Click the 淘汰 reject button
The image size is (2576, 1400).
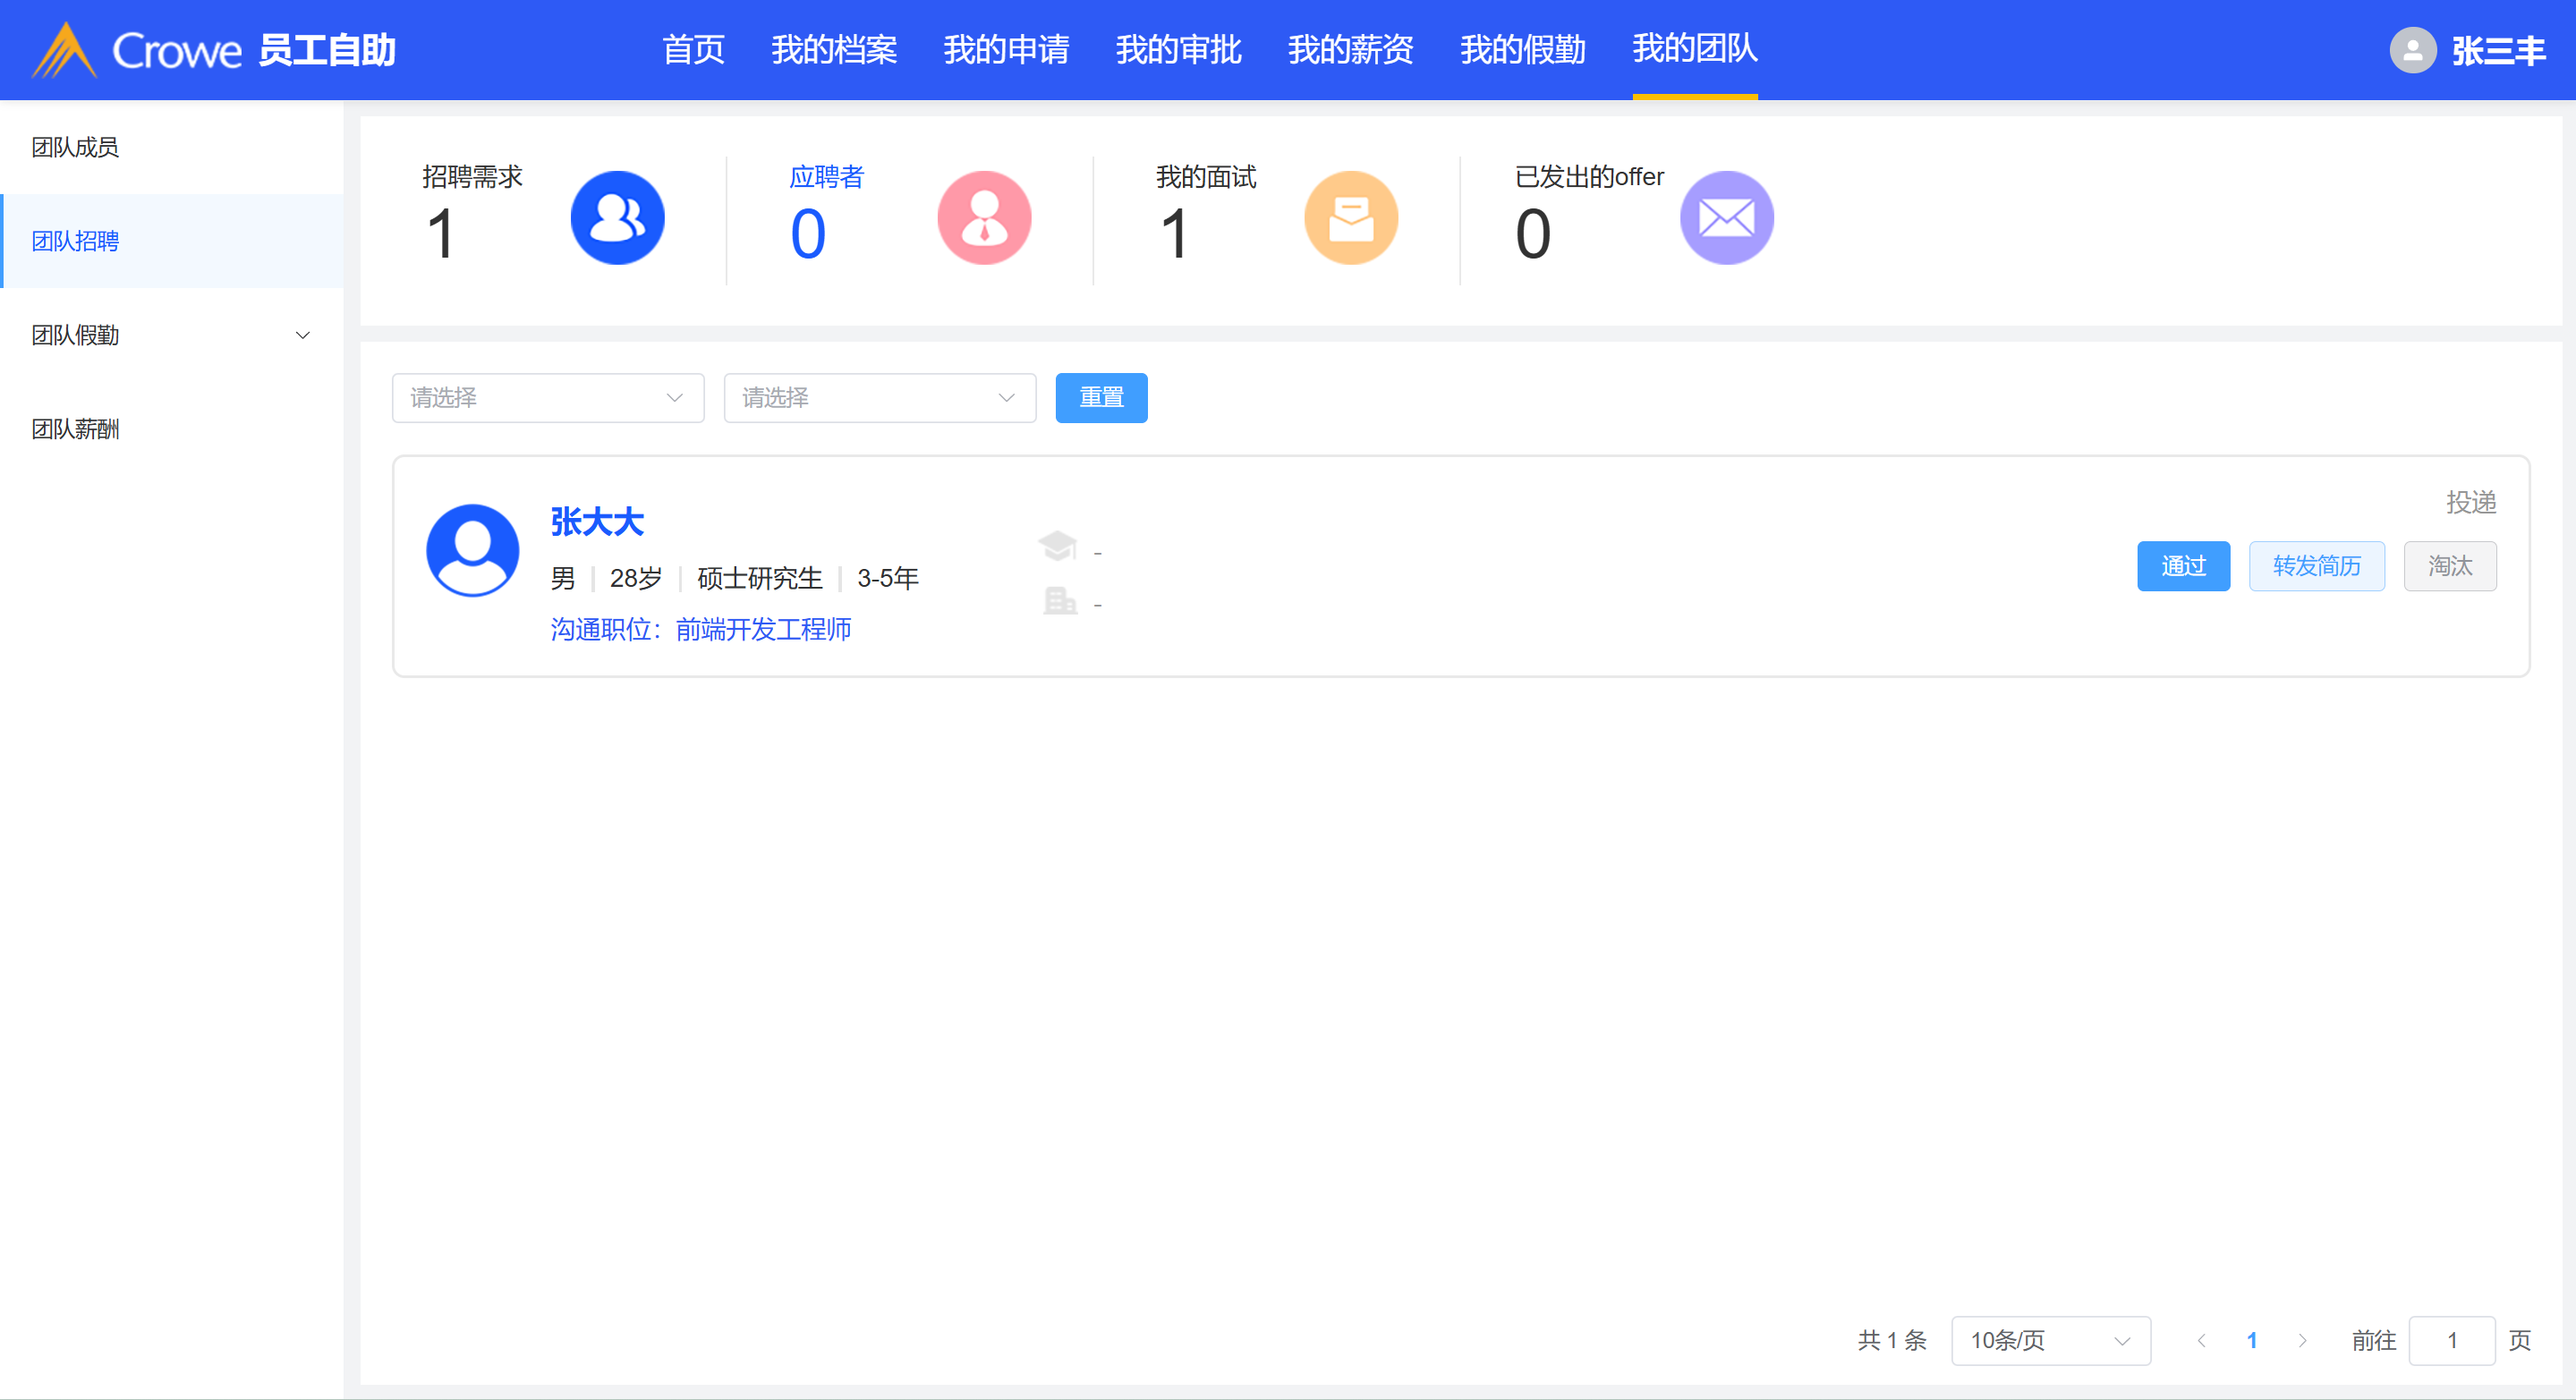click(x=2449, y=566)
